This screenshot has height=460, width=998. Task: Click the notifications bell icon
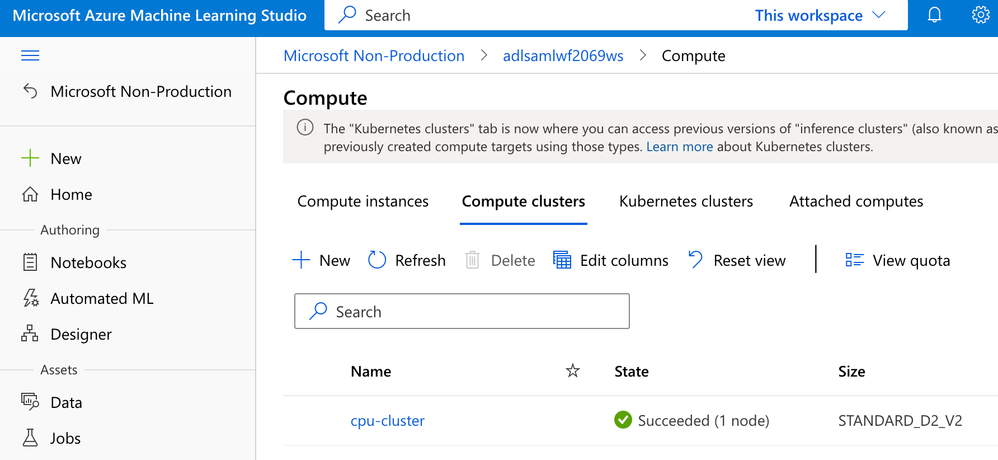point(935,15)
